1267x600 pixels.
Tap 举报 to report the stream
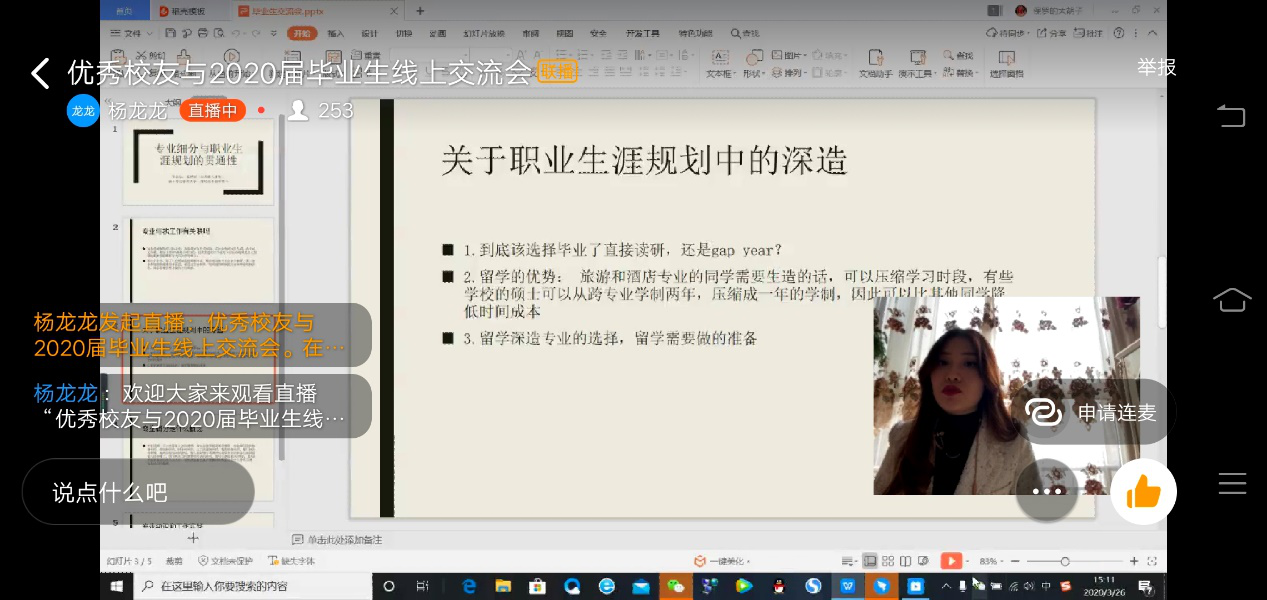(x=1156, y=67)
